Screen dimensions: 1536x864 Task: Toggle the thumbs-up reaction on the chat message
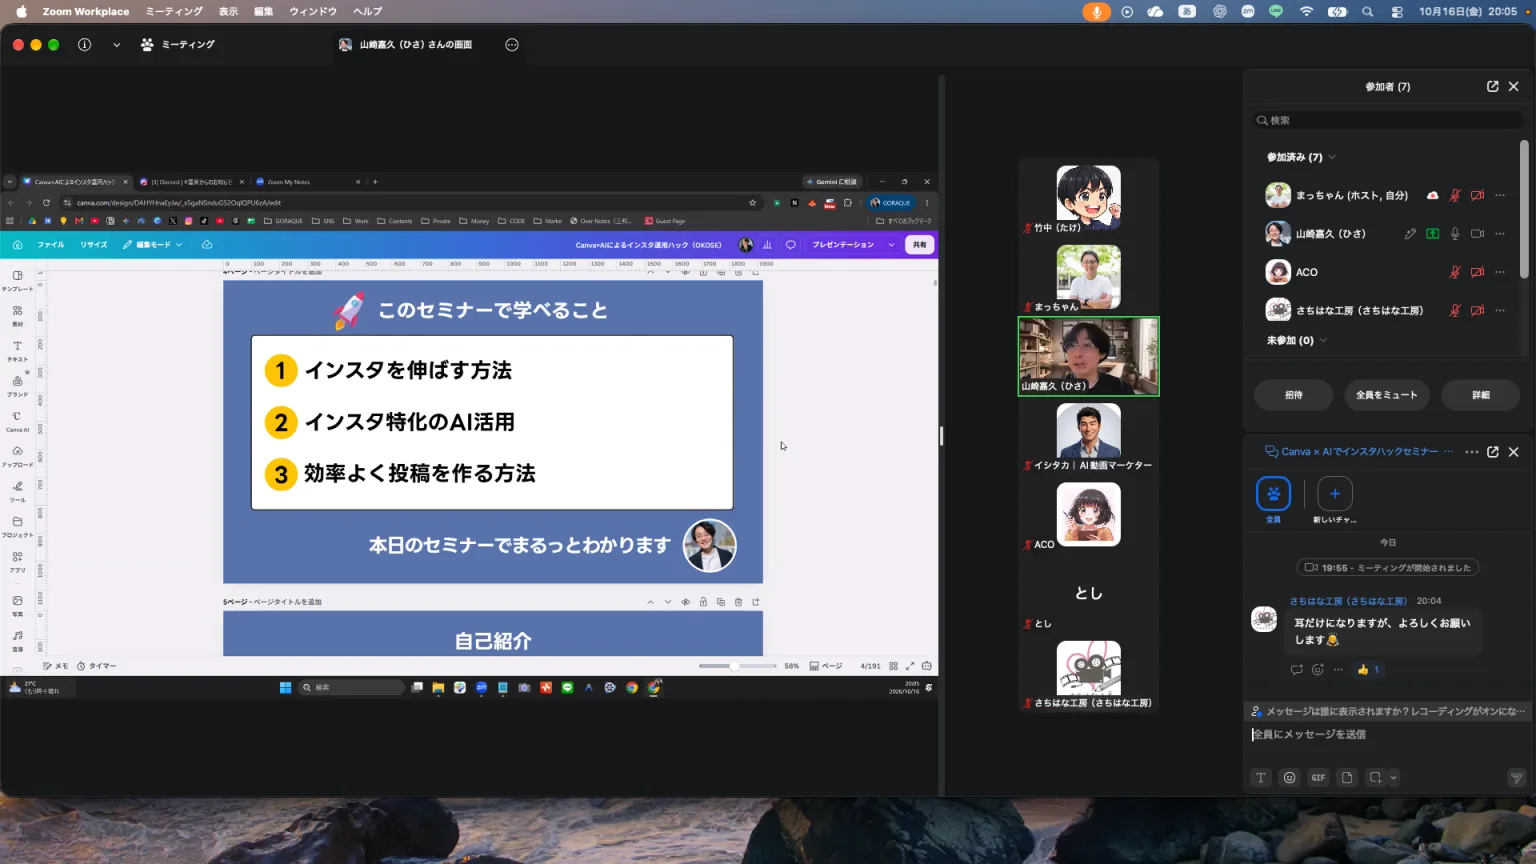[1368, 669]
